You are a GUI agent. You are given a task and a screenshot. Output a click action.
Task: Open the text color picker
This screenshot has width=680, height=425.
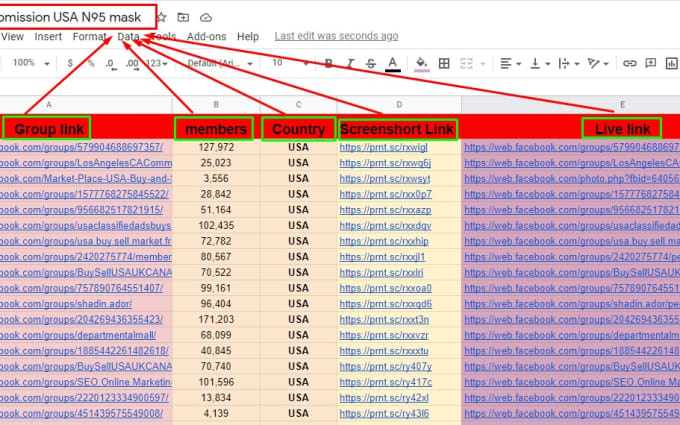click(392, 64)
